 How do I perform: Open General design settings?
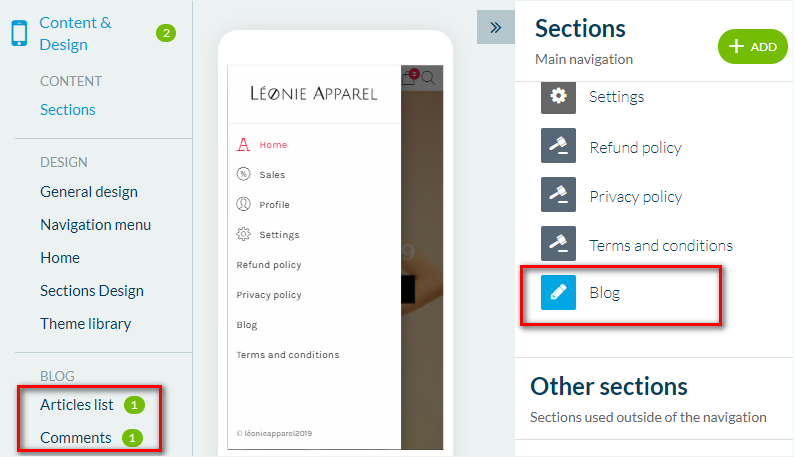89,192
